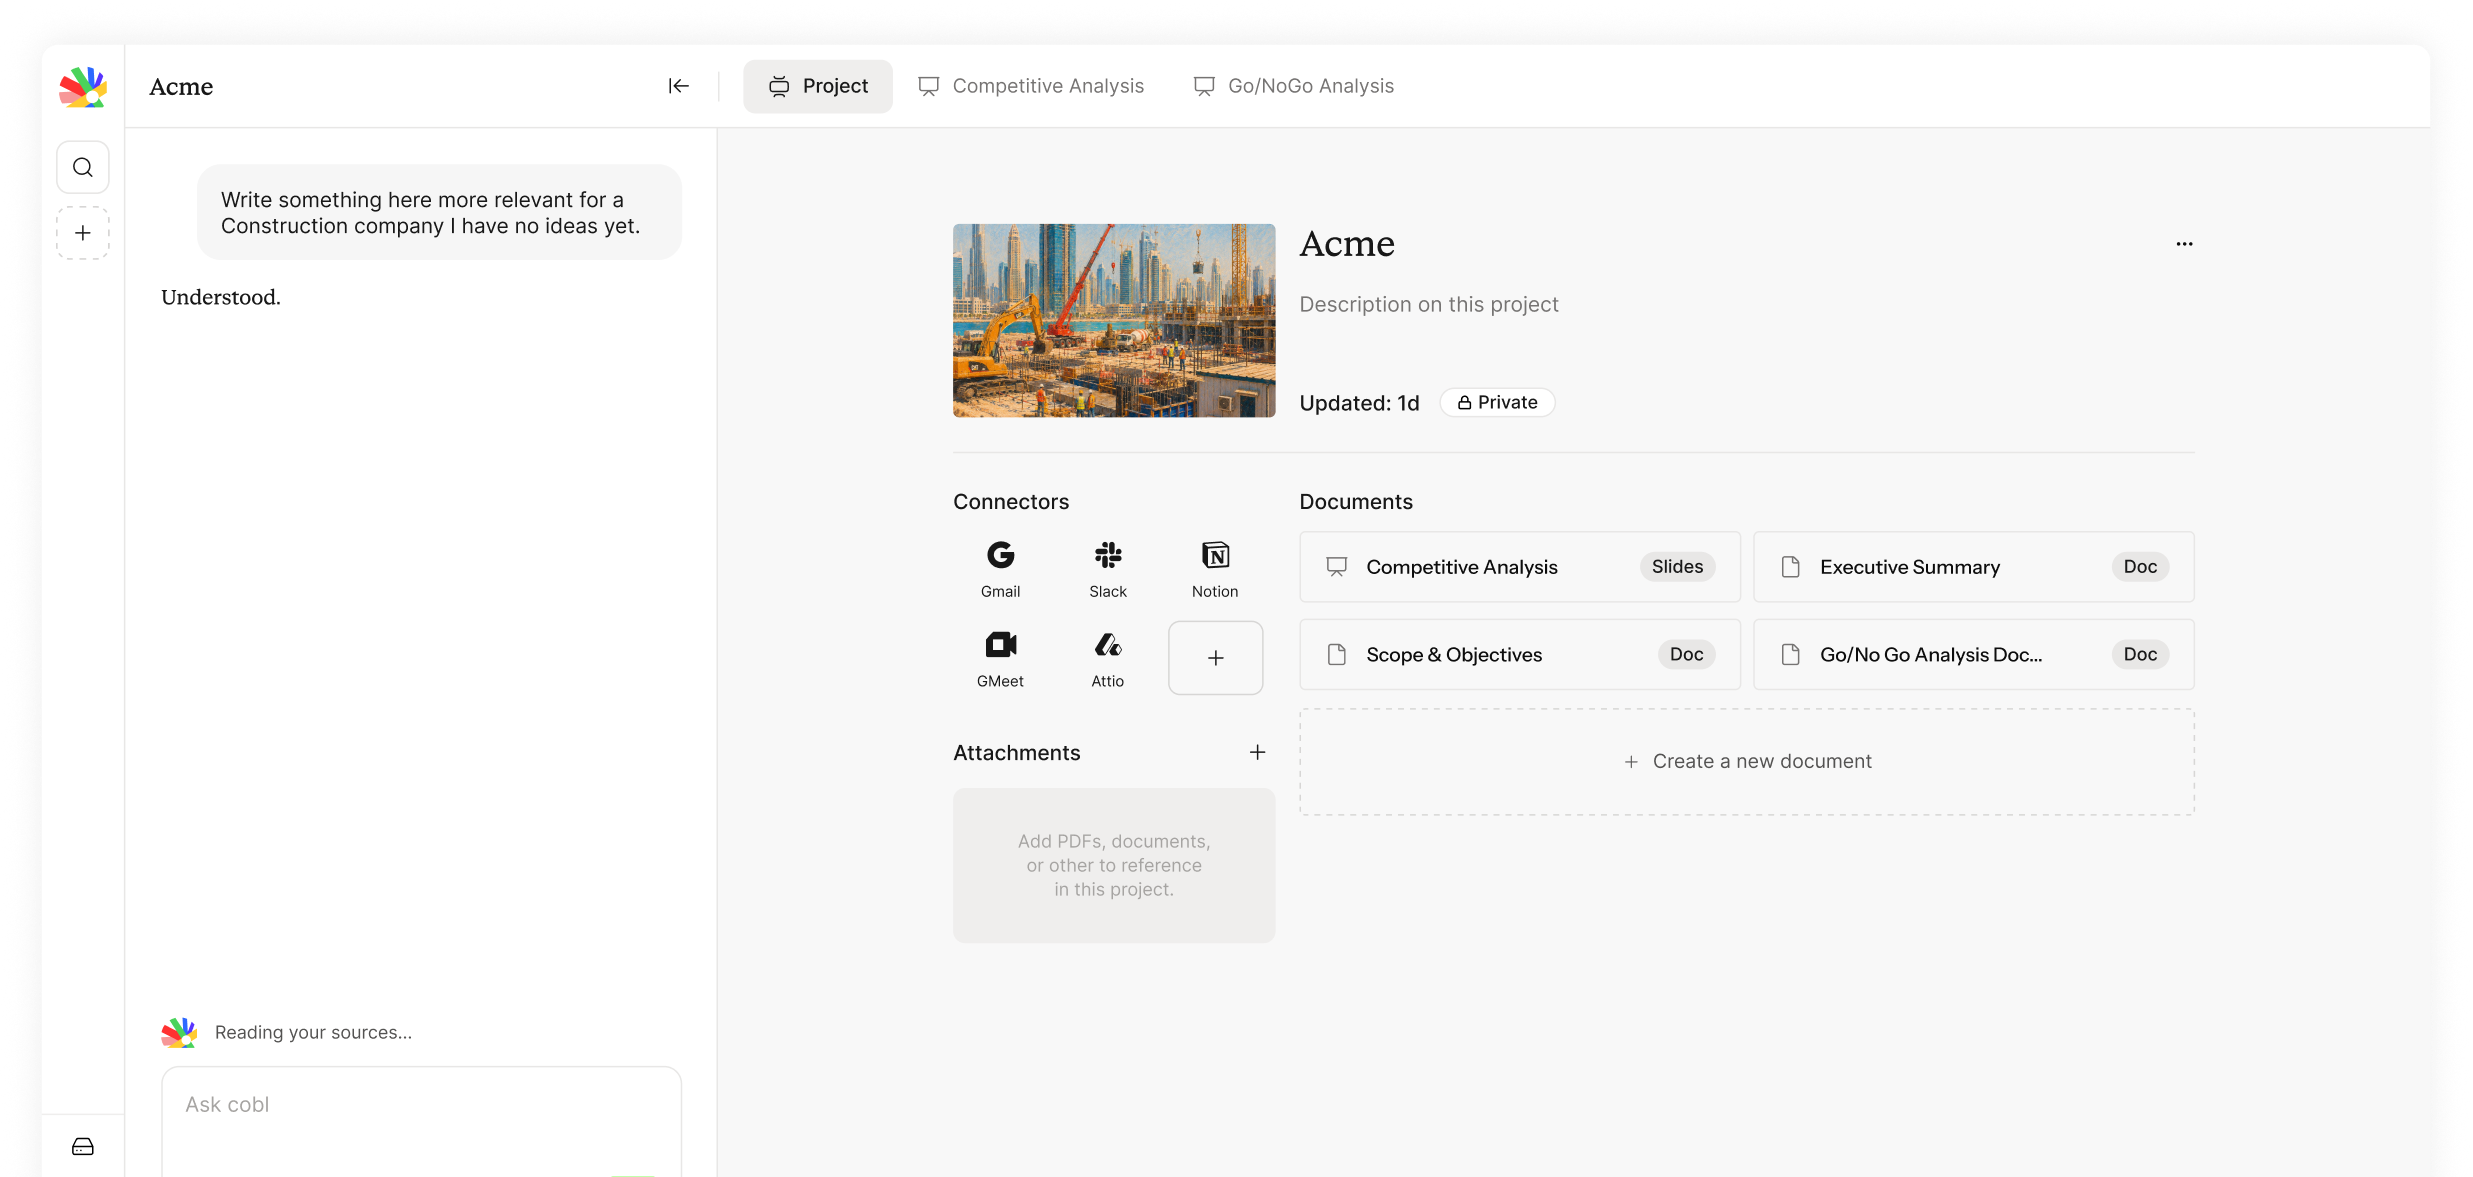This screenshot has width=2473, height=1177.
Task: Click the construction site project thumbnail
Action: point(1114,320)
